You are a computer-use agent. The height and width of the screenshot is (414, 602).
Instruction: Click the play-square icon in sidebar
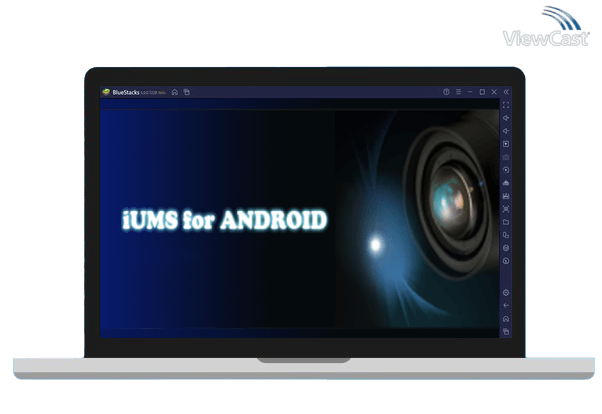[506, 144]
